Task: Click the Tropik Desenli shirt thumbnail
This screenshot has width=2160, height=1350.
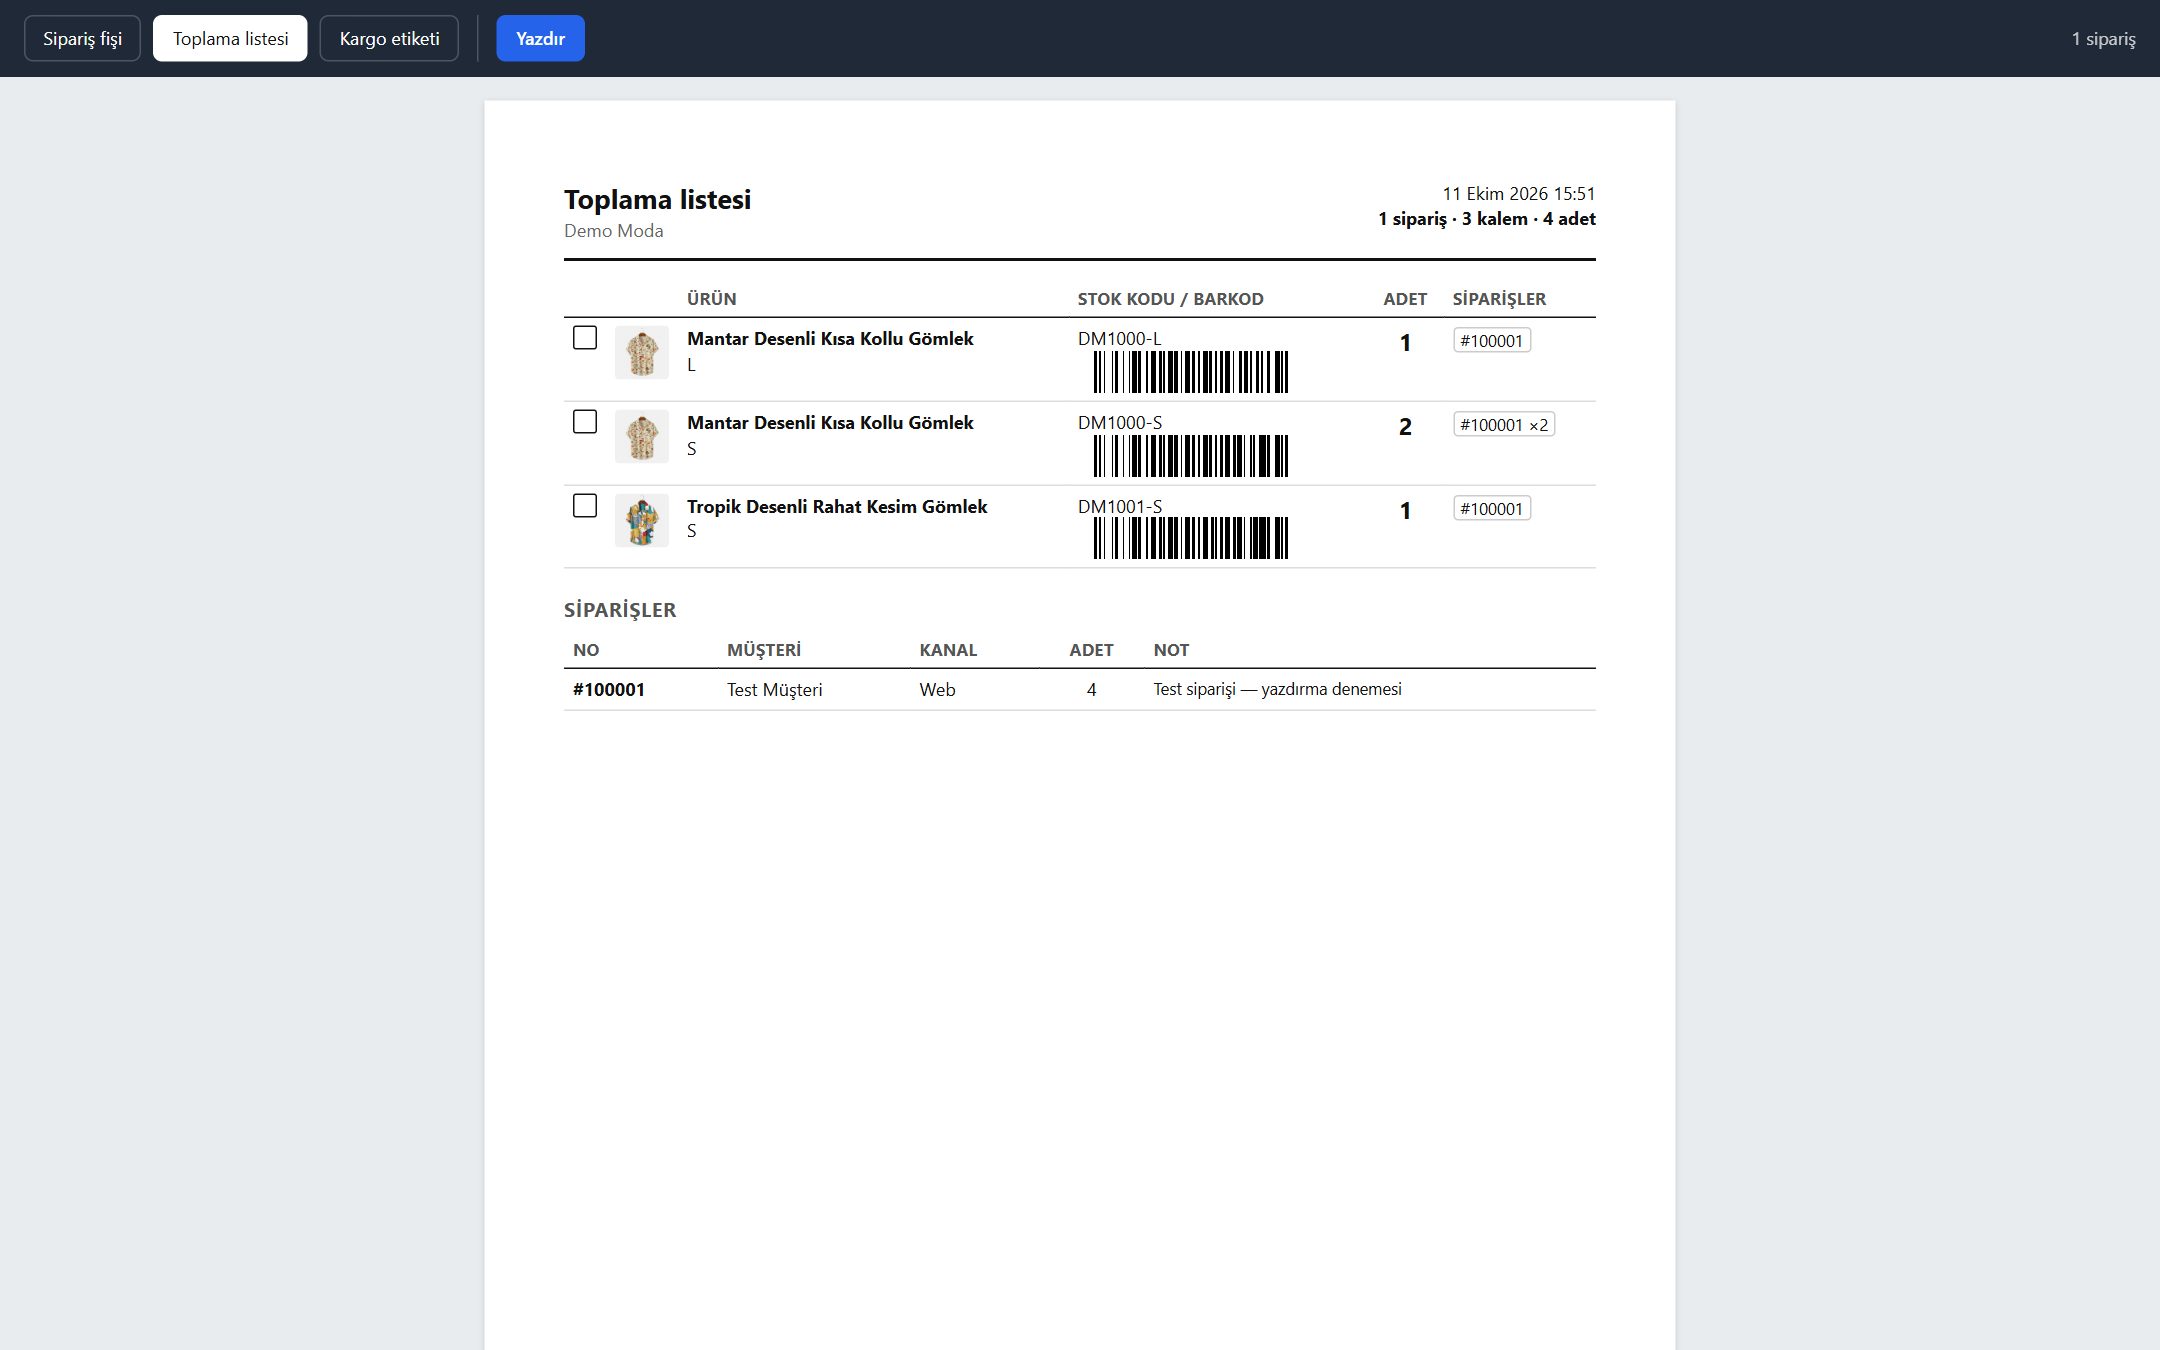Action: pyautogui.click(x=642, y=520)
